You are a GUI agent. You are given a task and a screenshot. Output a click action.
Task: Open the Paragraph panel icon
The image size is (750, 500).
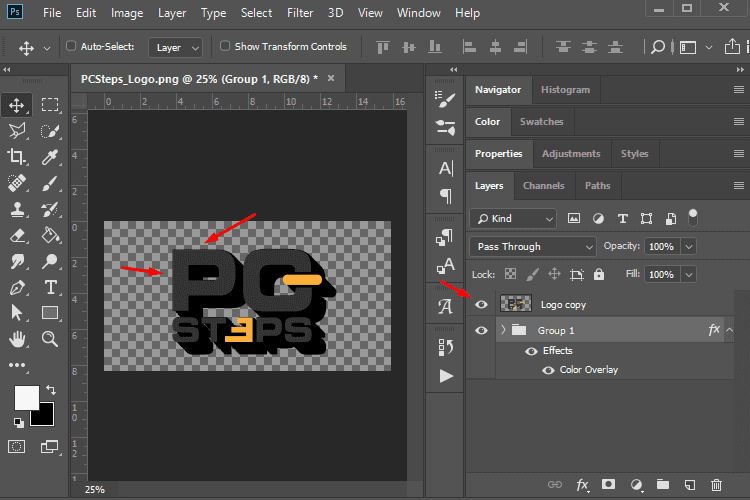[445, 196]
